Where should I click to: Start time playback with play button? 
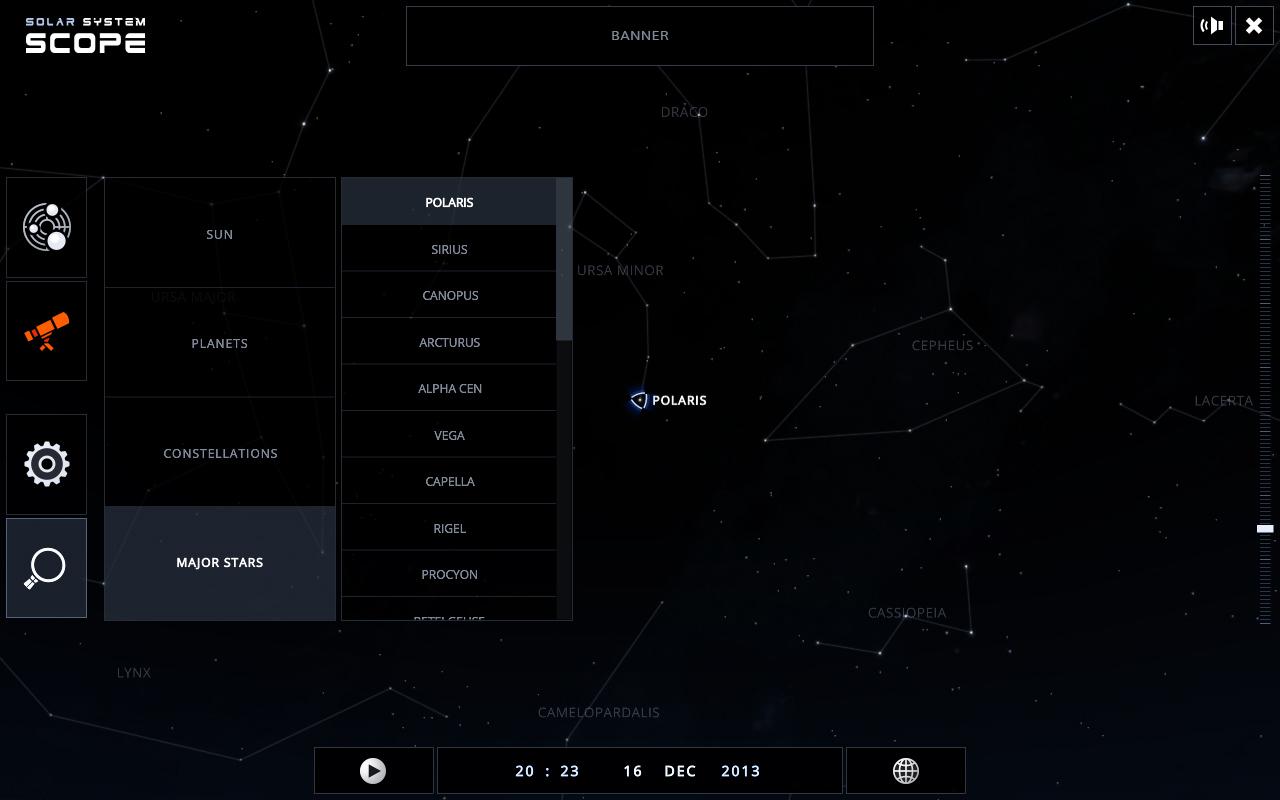[x=373, y=771]
